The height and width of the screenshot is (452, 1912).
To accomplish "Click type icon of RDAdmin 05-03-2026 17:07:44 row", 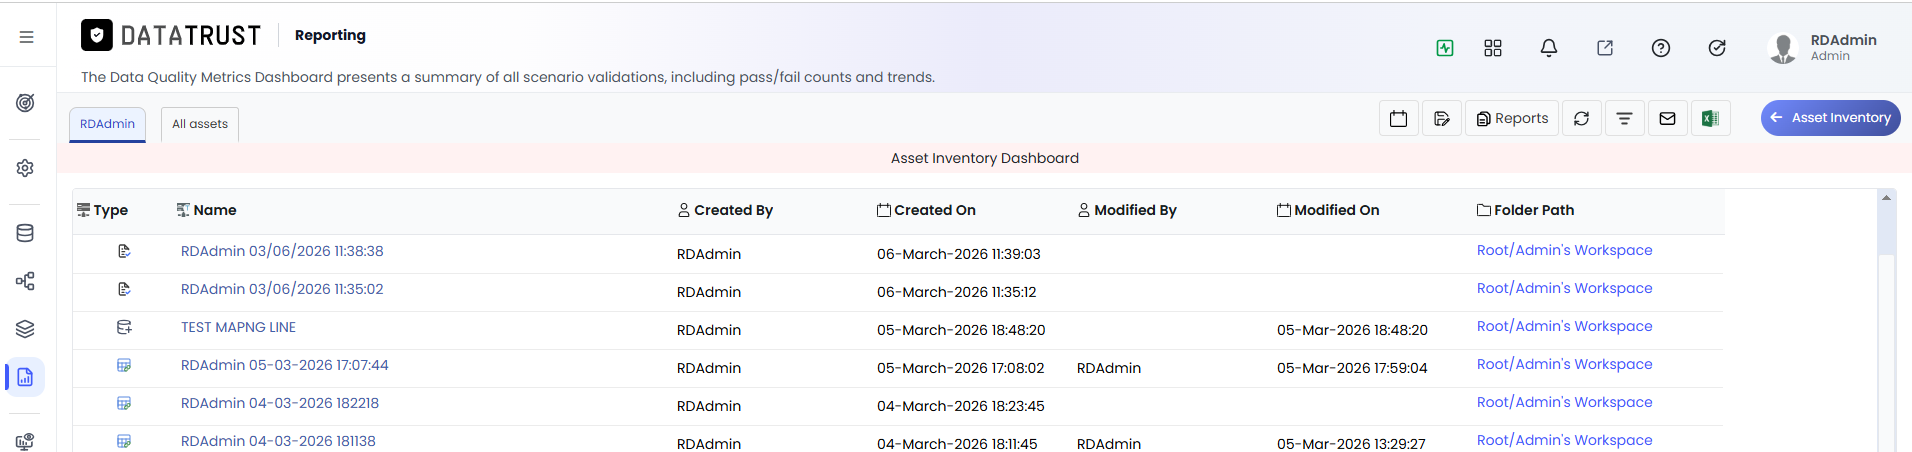I will click(x=124, y=365).
